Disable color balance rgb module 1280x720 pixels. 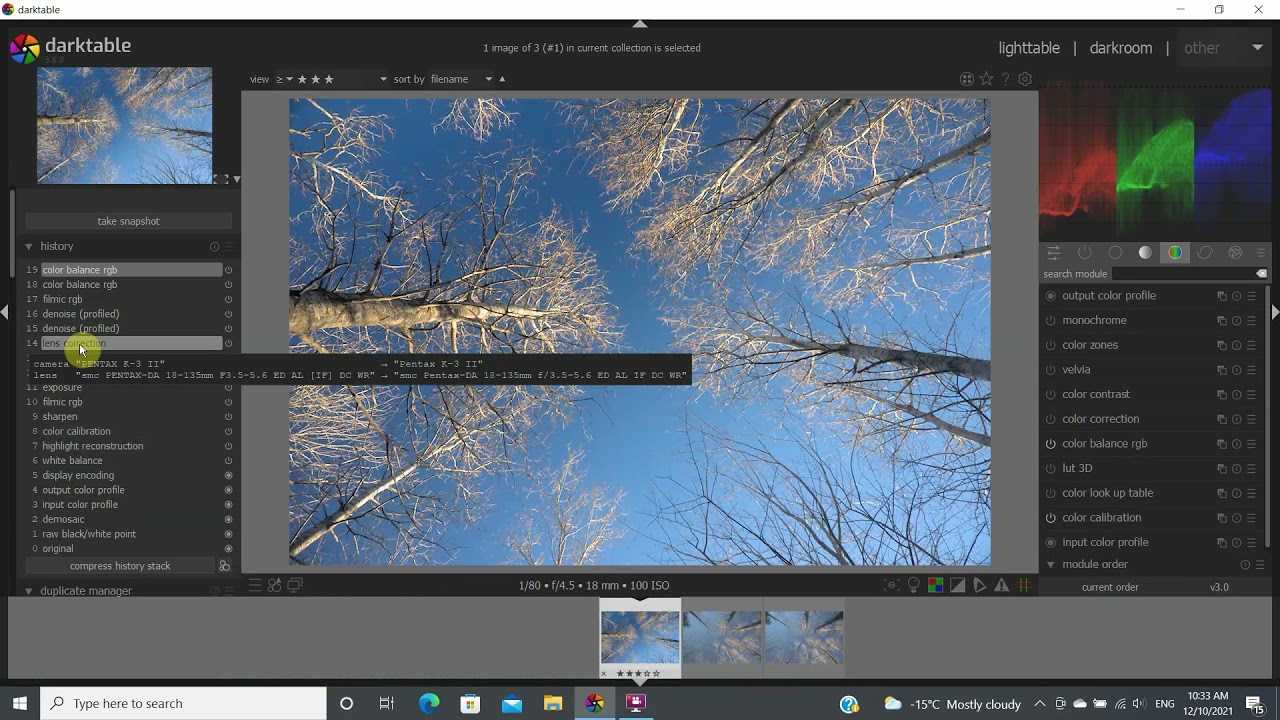click(1050, 444)
